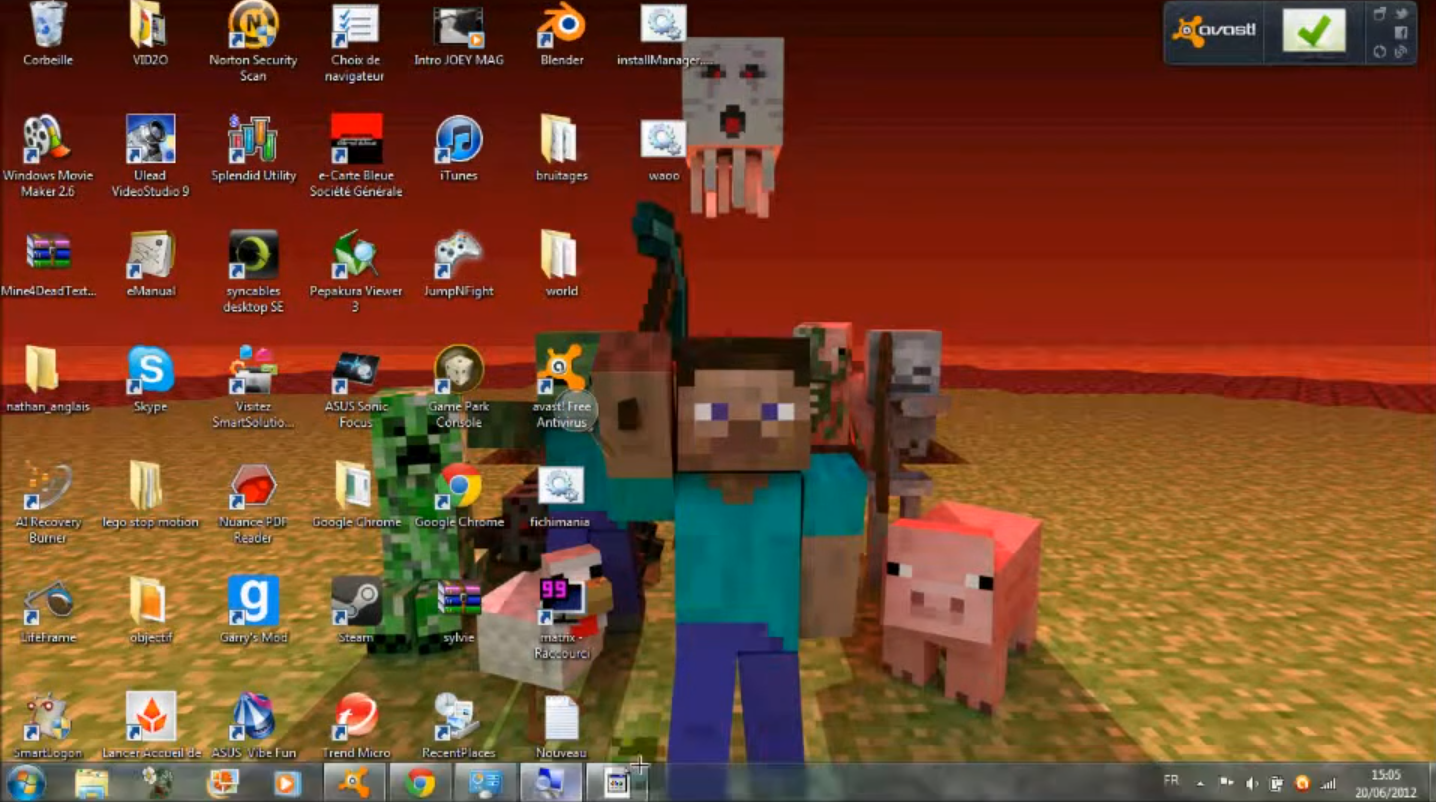
Task: Open the Skype desktop shortcut
Action: coord(151,371)
